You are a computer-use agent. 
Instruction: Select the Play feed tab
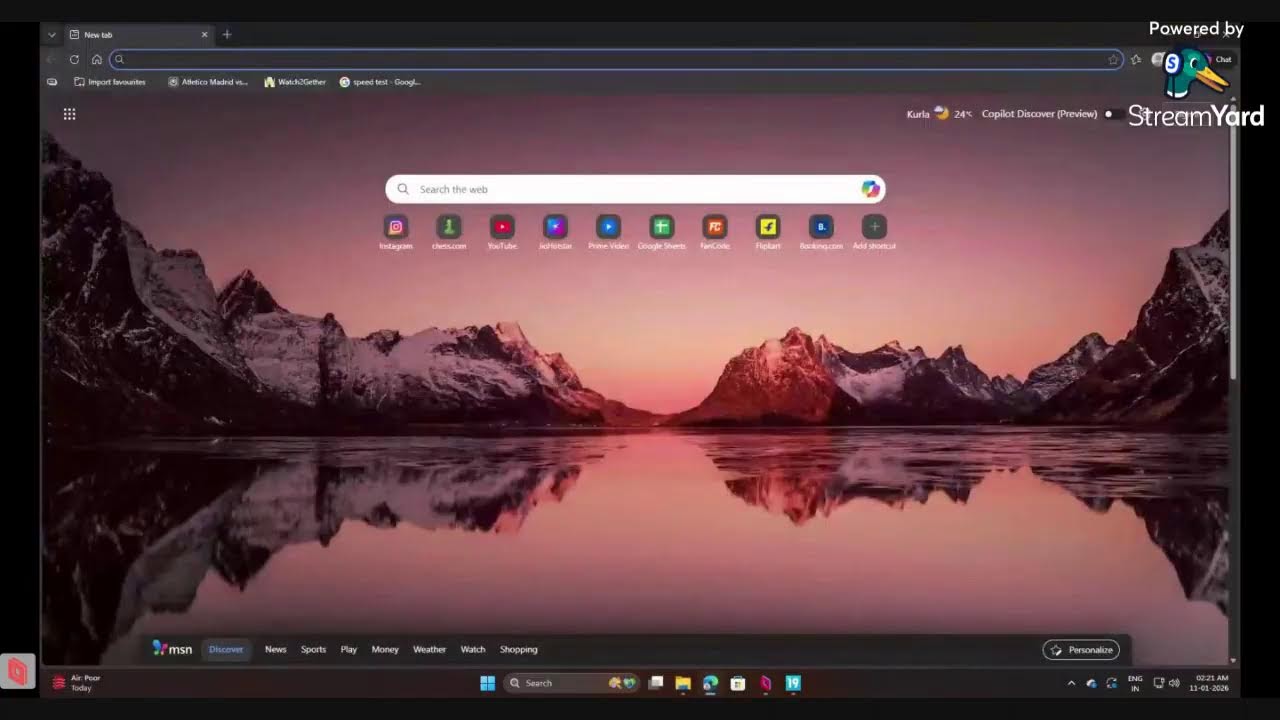pos(348,649)
